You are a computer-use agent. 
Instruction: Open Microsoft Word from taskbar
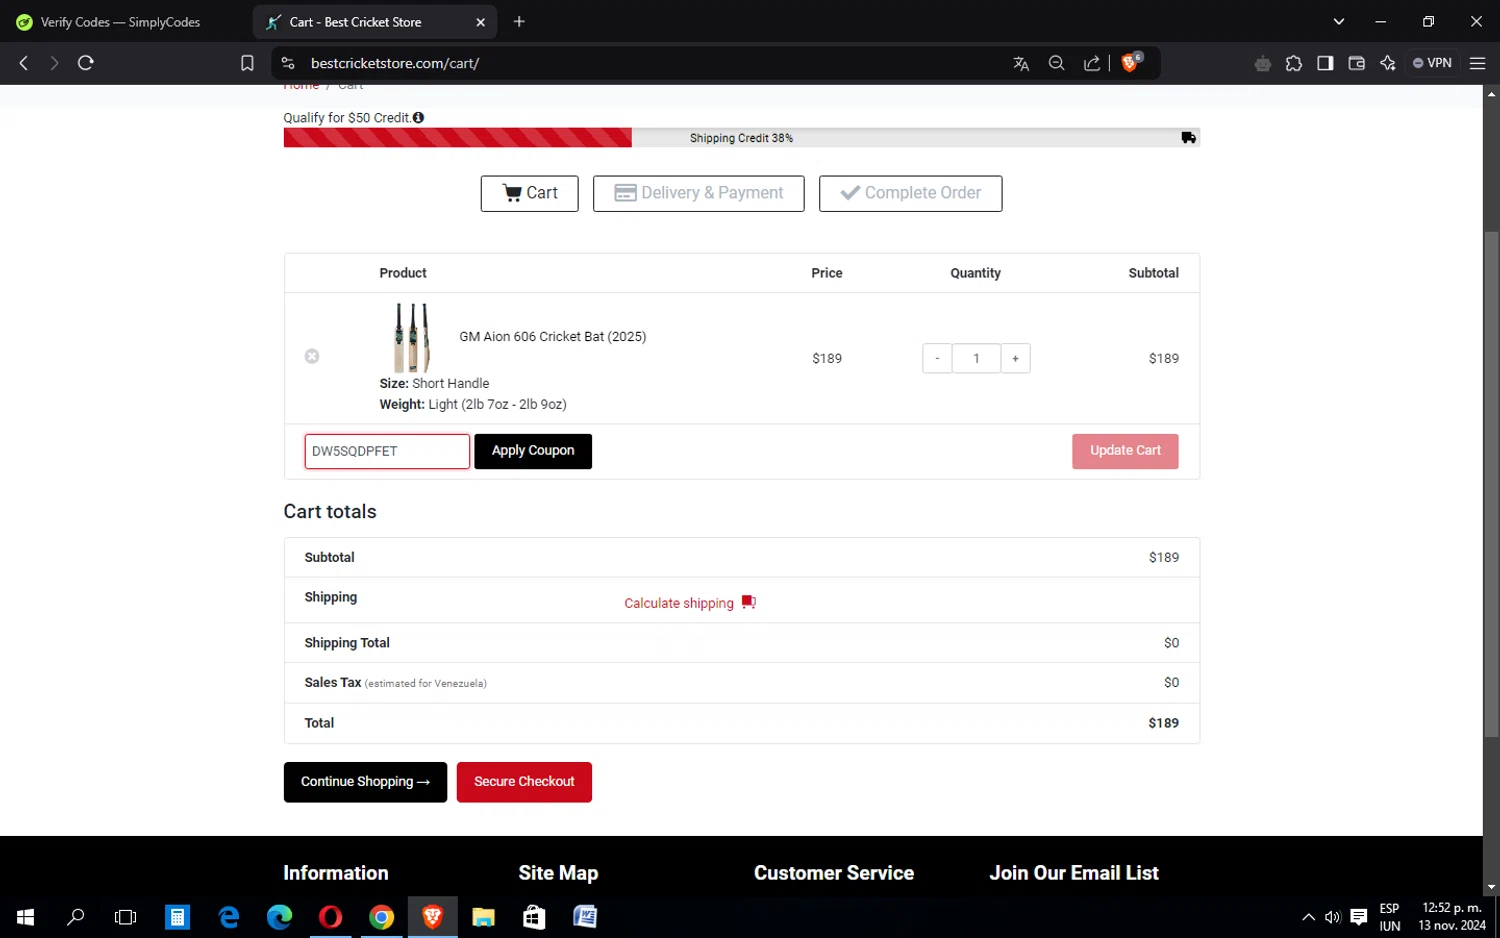point(585,917)
